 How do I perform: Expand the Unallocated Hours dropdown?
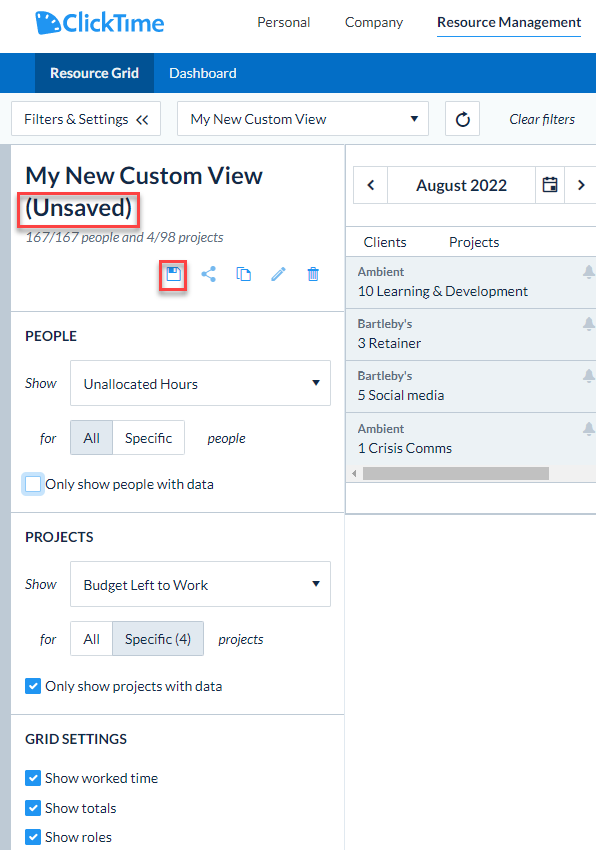pyautogui.click(x=200, y=383)
